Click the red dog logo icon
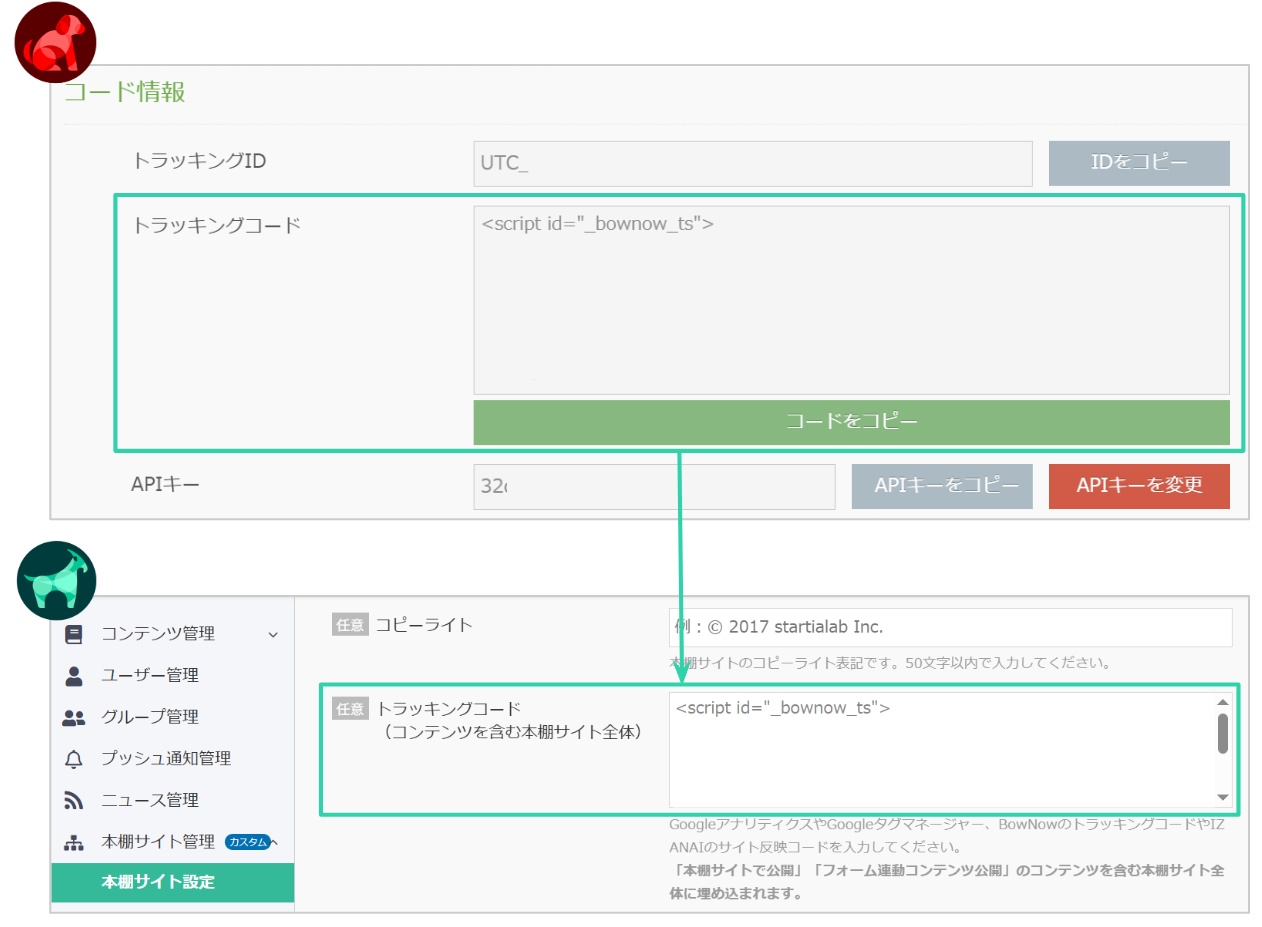 pos(55,42)
